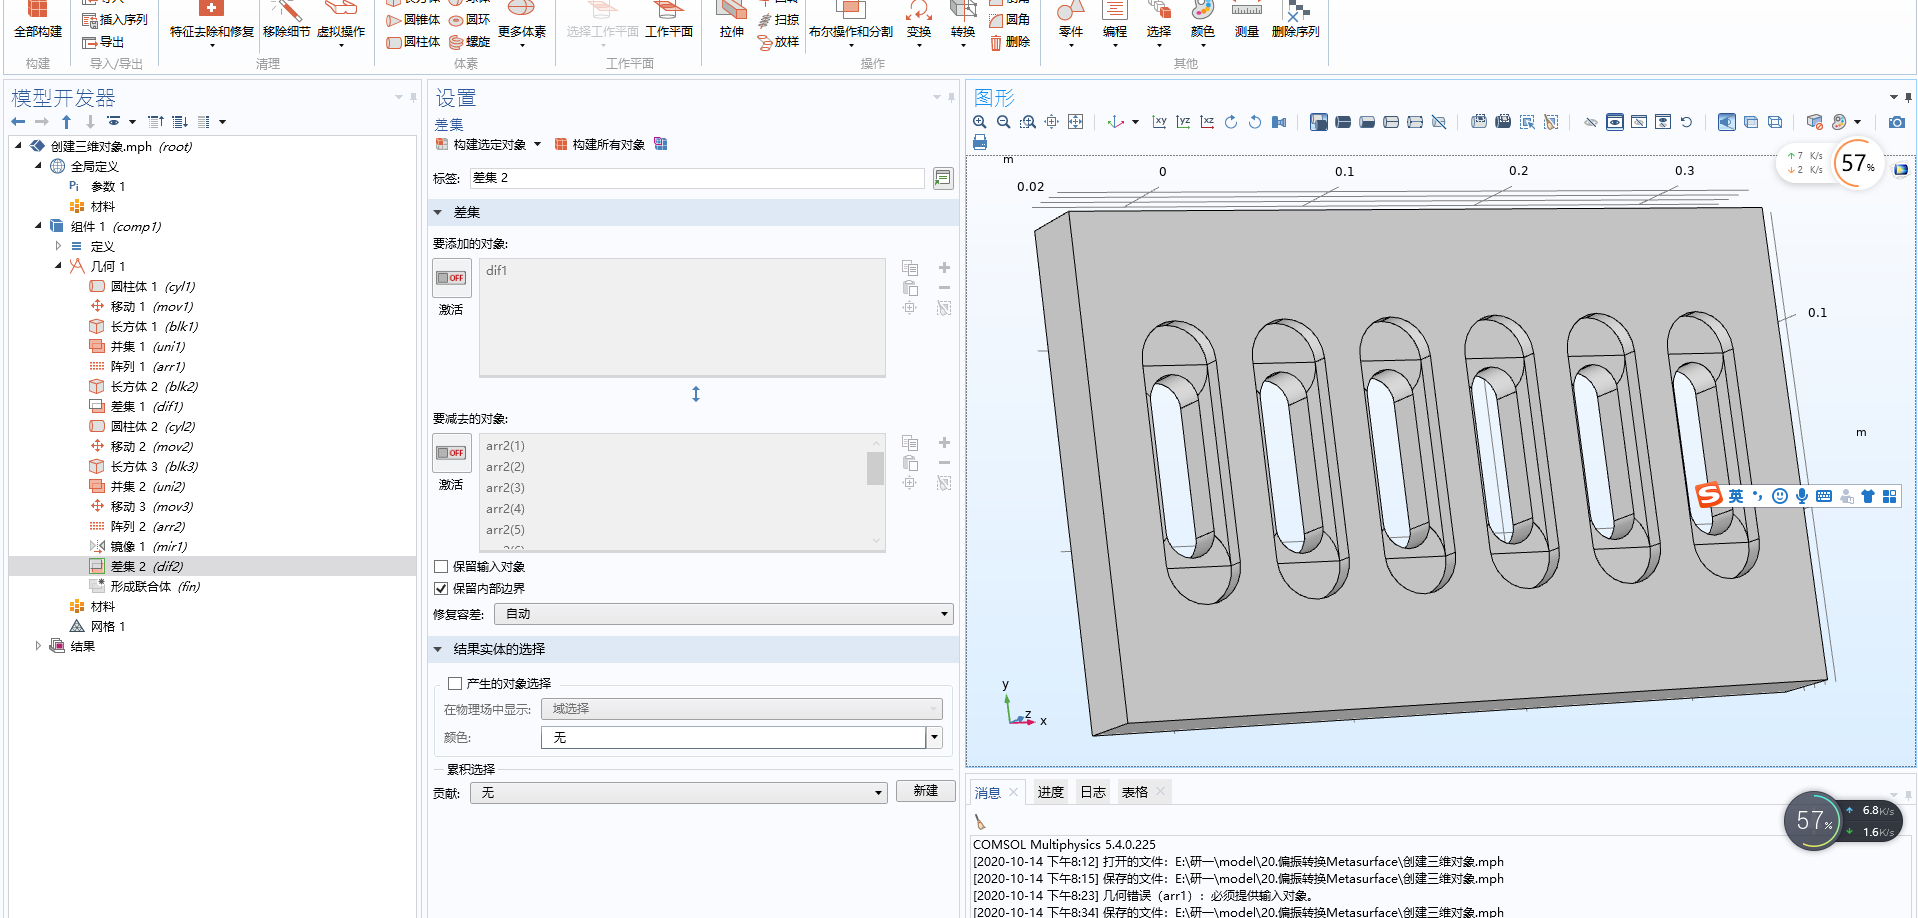Select 形成联合体 (fin) in model tree
The height and width of the screenshot is (918, 1918).
pyautogui.click(x=145, y=586)
